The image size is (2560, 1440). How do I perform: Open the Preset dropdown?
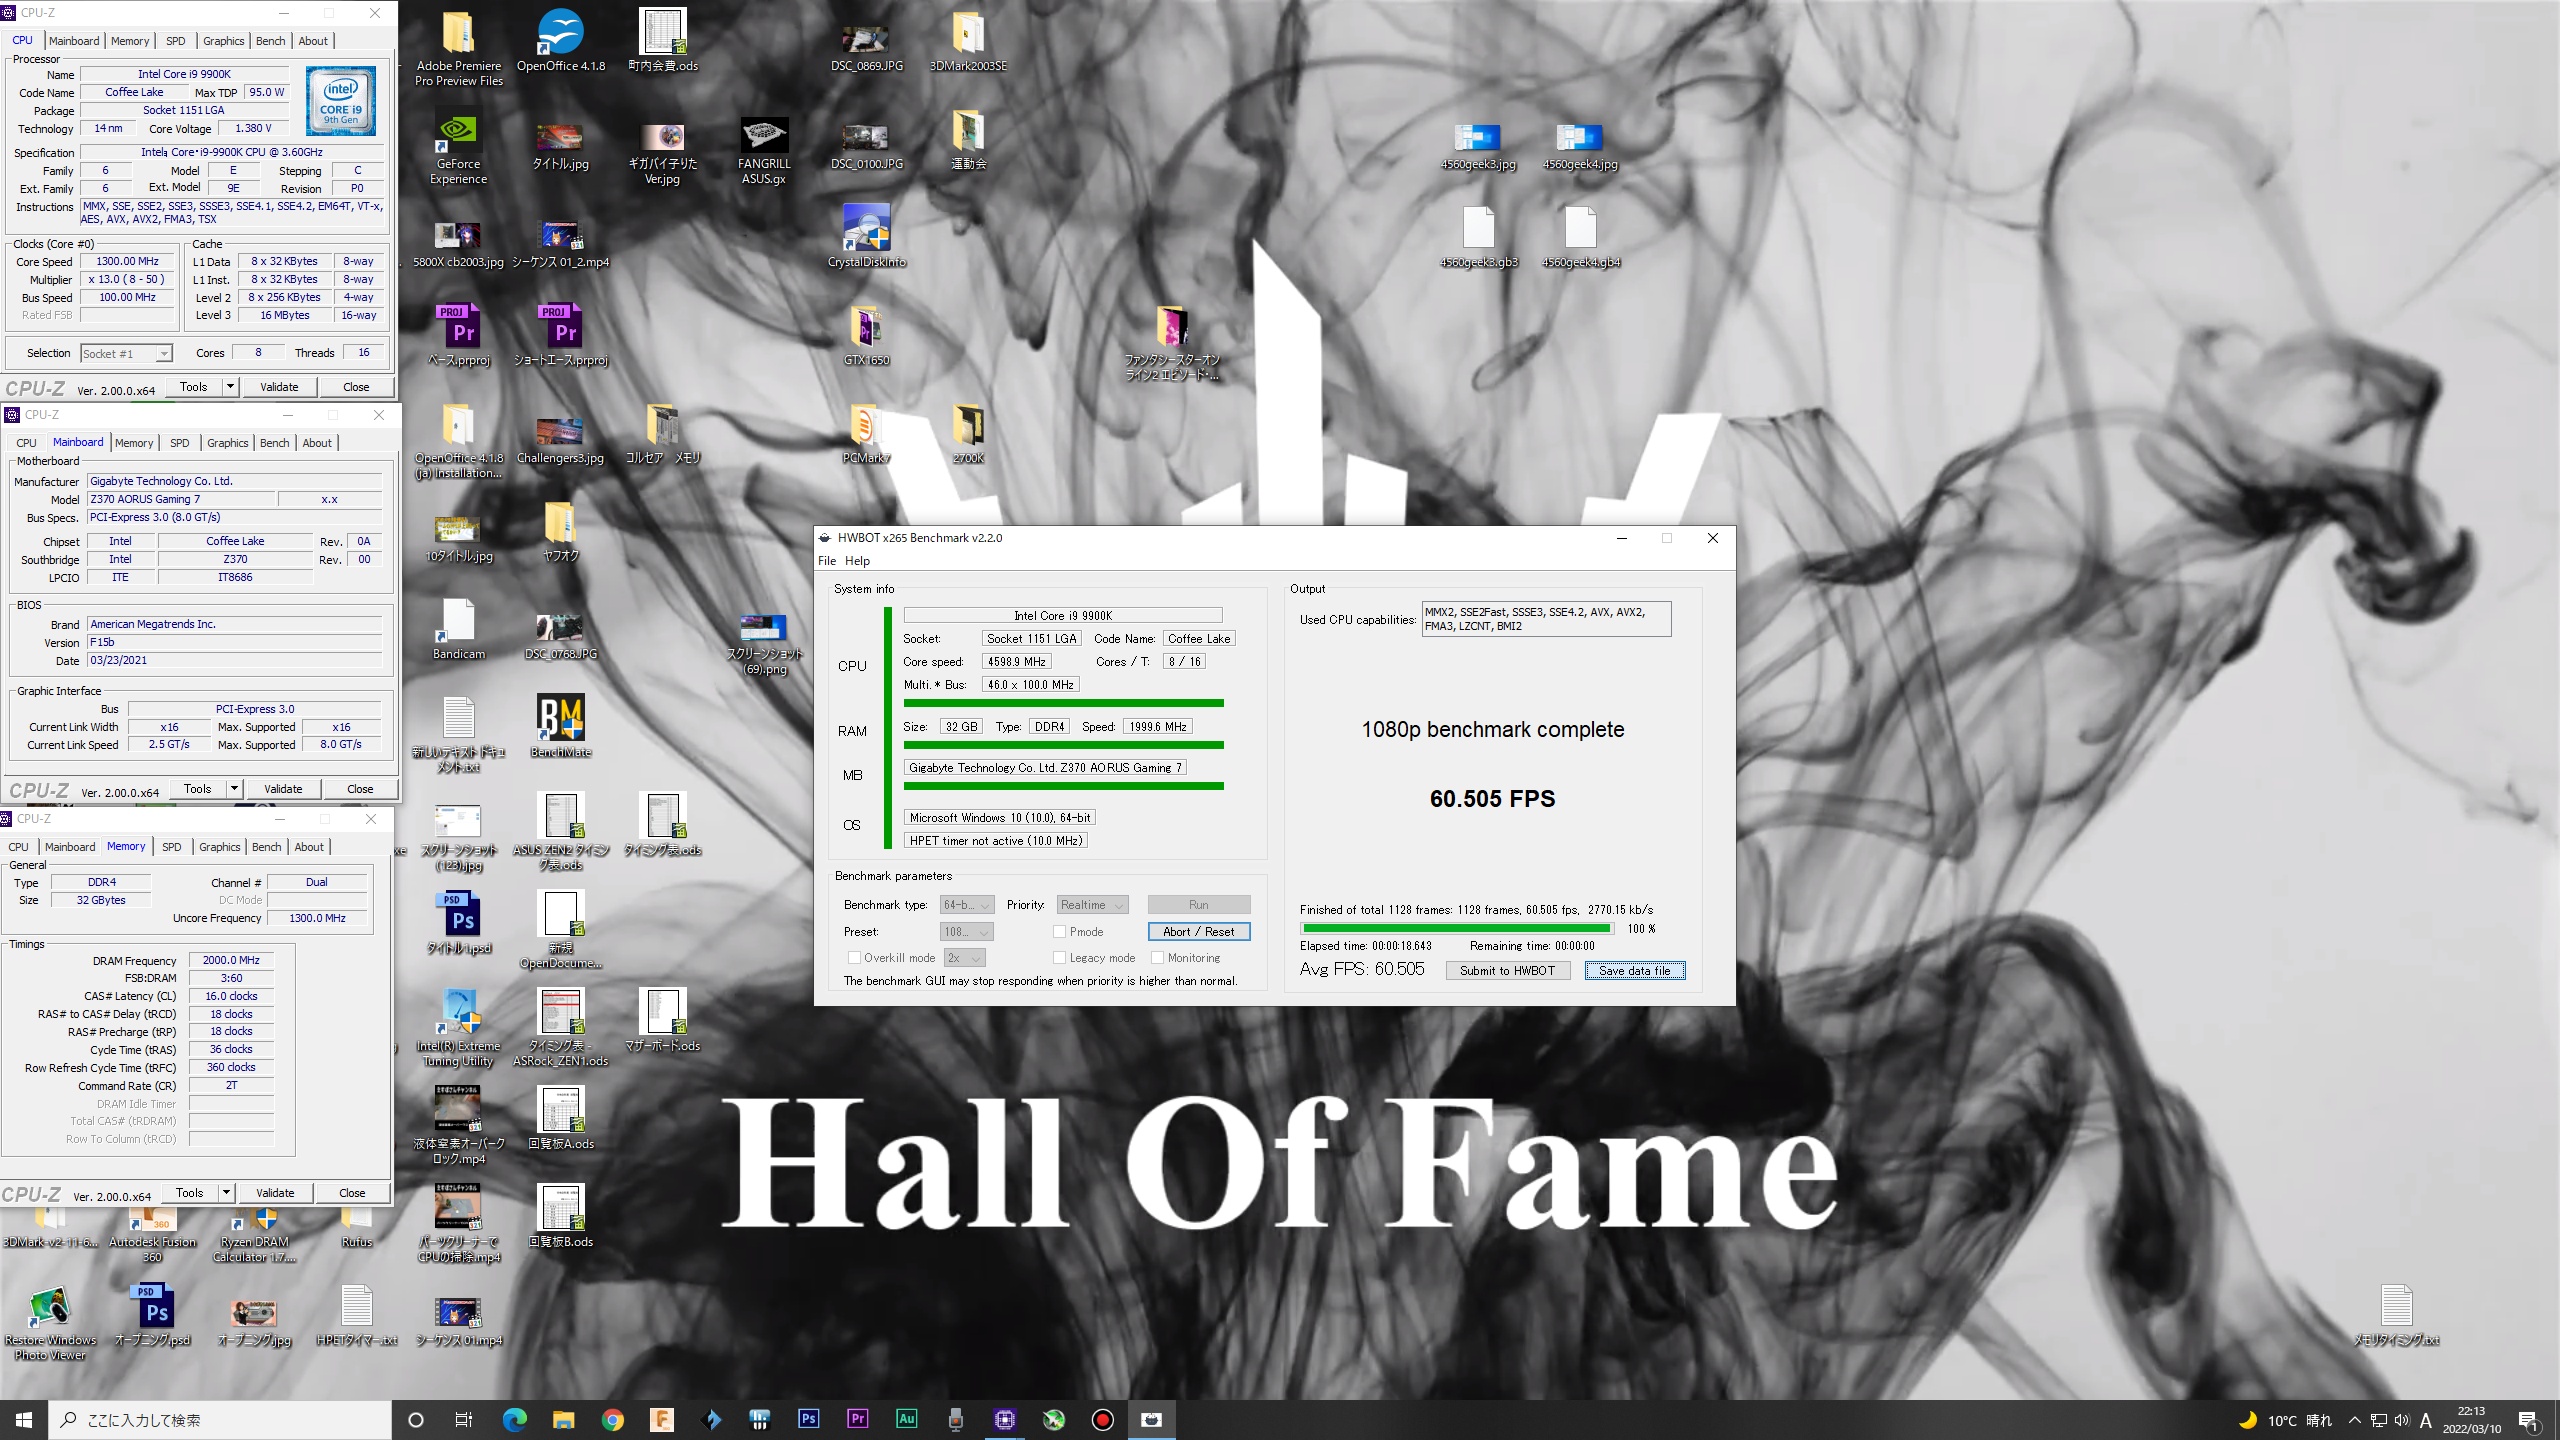[967, 931]
